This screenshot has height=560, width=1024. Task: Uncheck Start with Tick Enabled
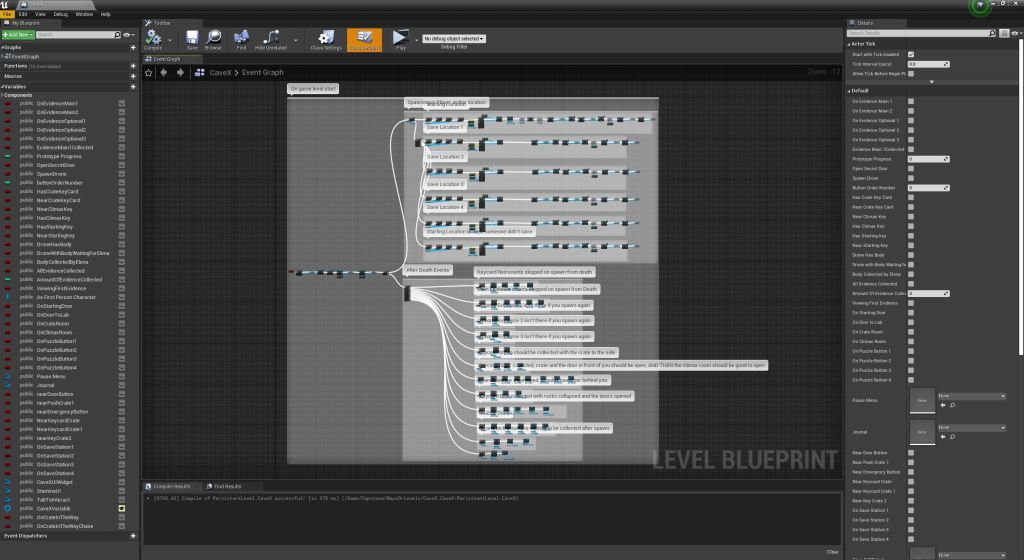[x=910, y=54]
